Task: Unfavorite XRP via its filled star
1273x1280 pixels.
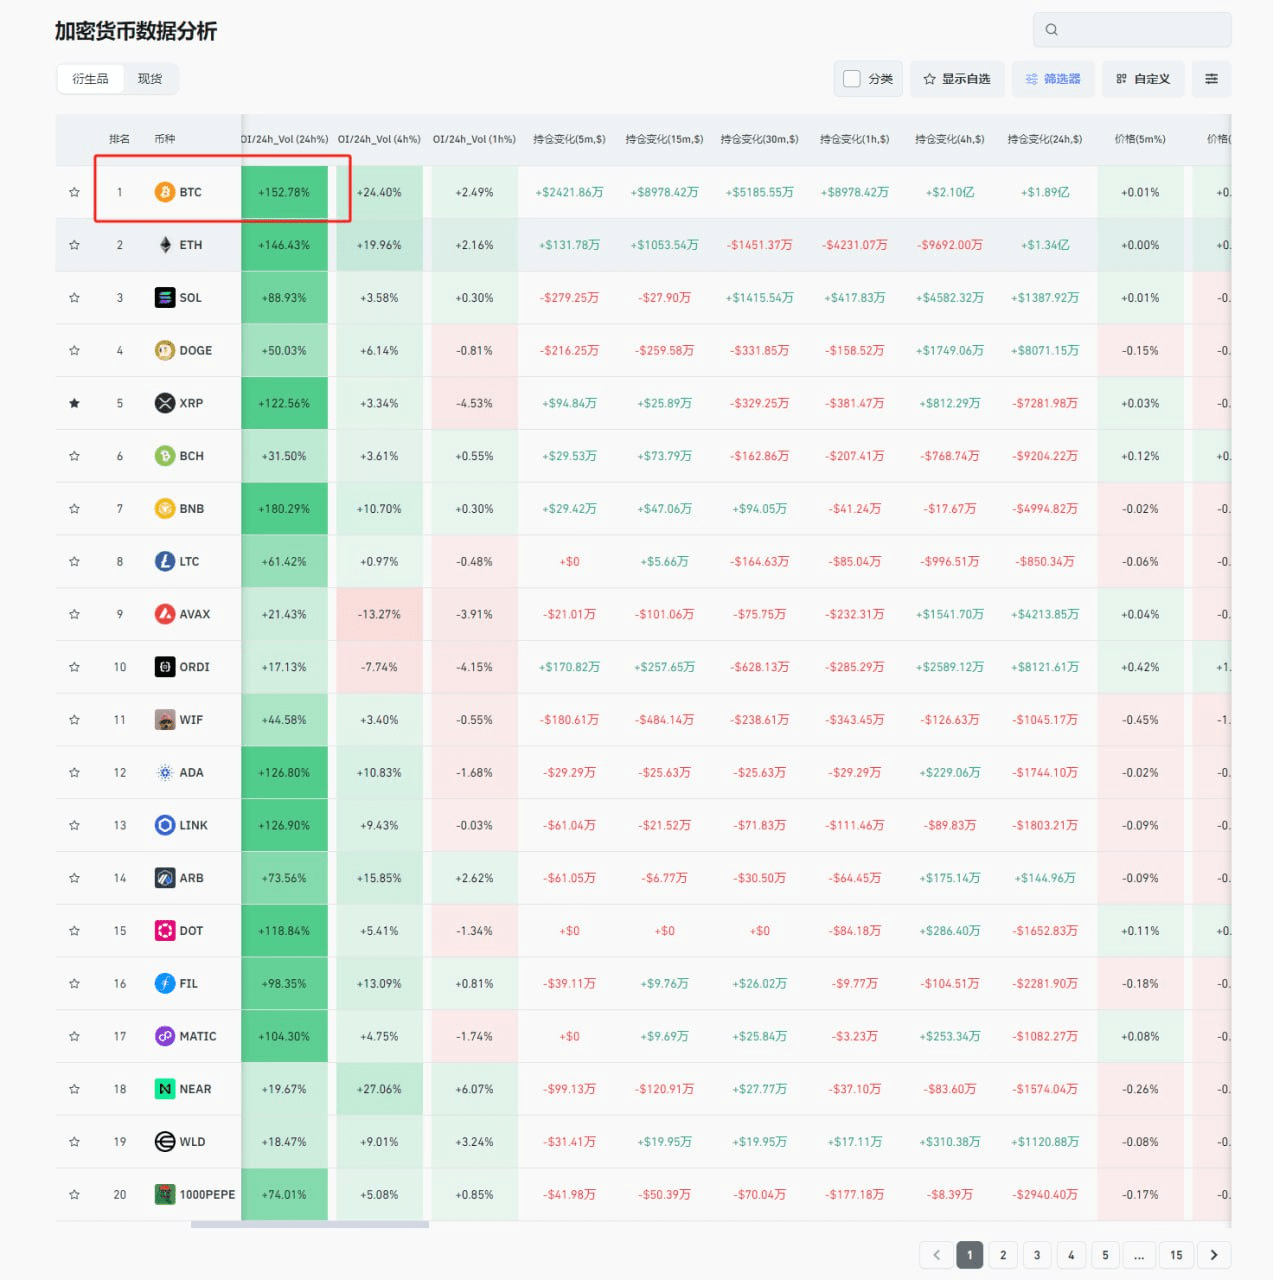Action: tap(74, 403)
